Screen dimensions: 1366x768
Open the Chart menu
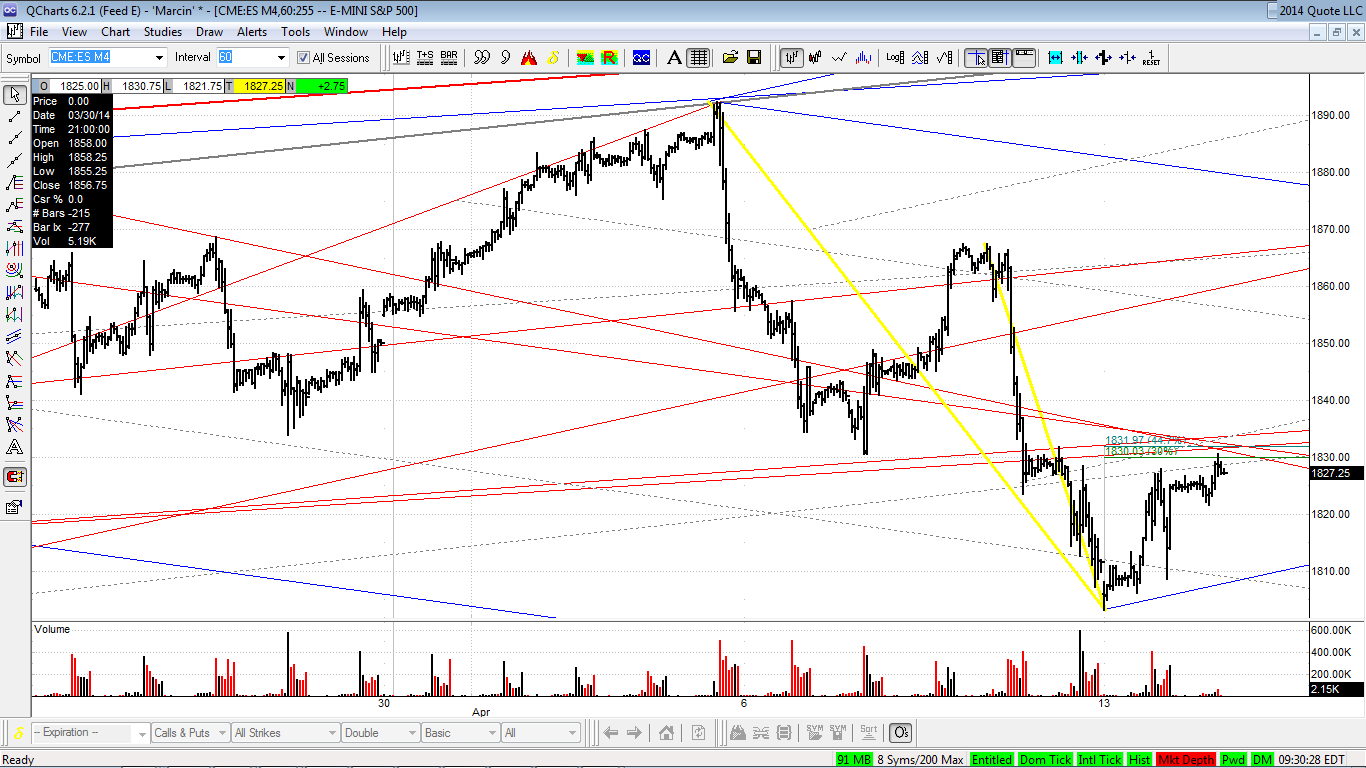tap(115, 32)
